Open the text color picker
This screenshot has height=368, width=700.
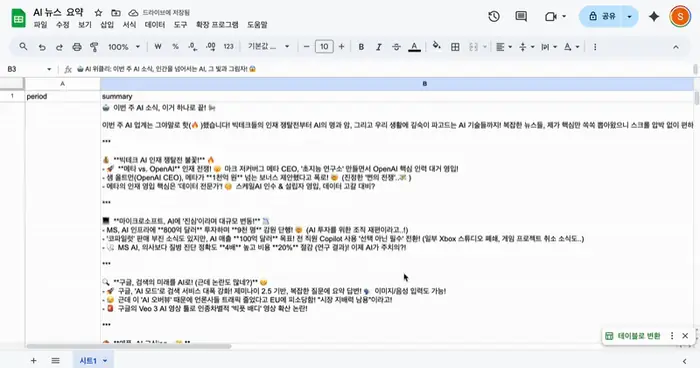click(x=414, y=47)
